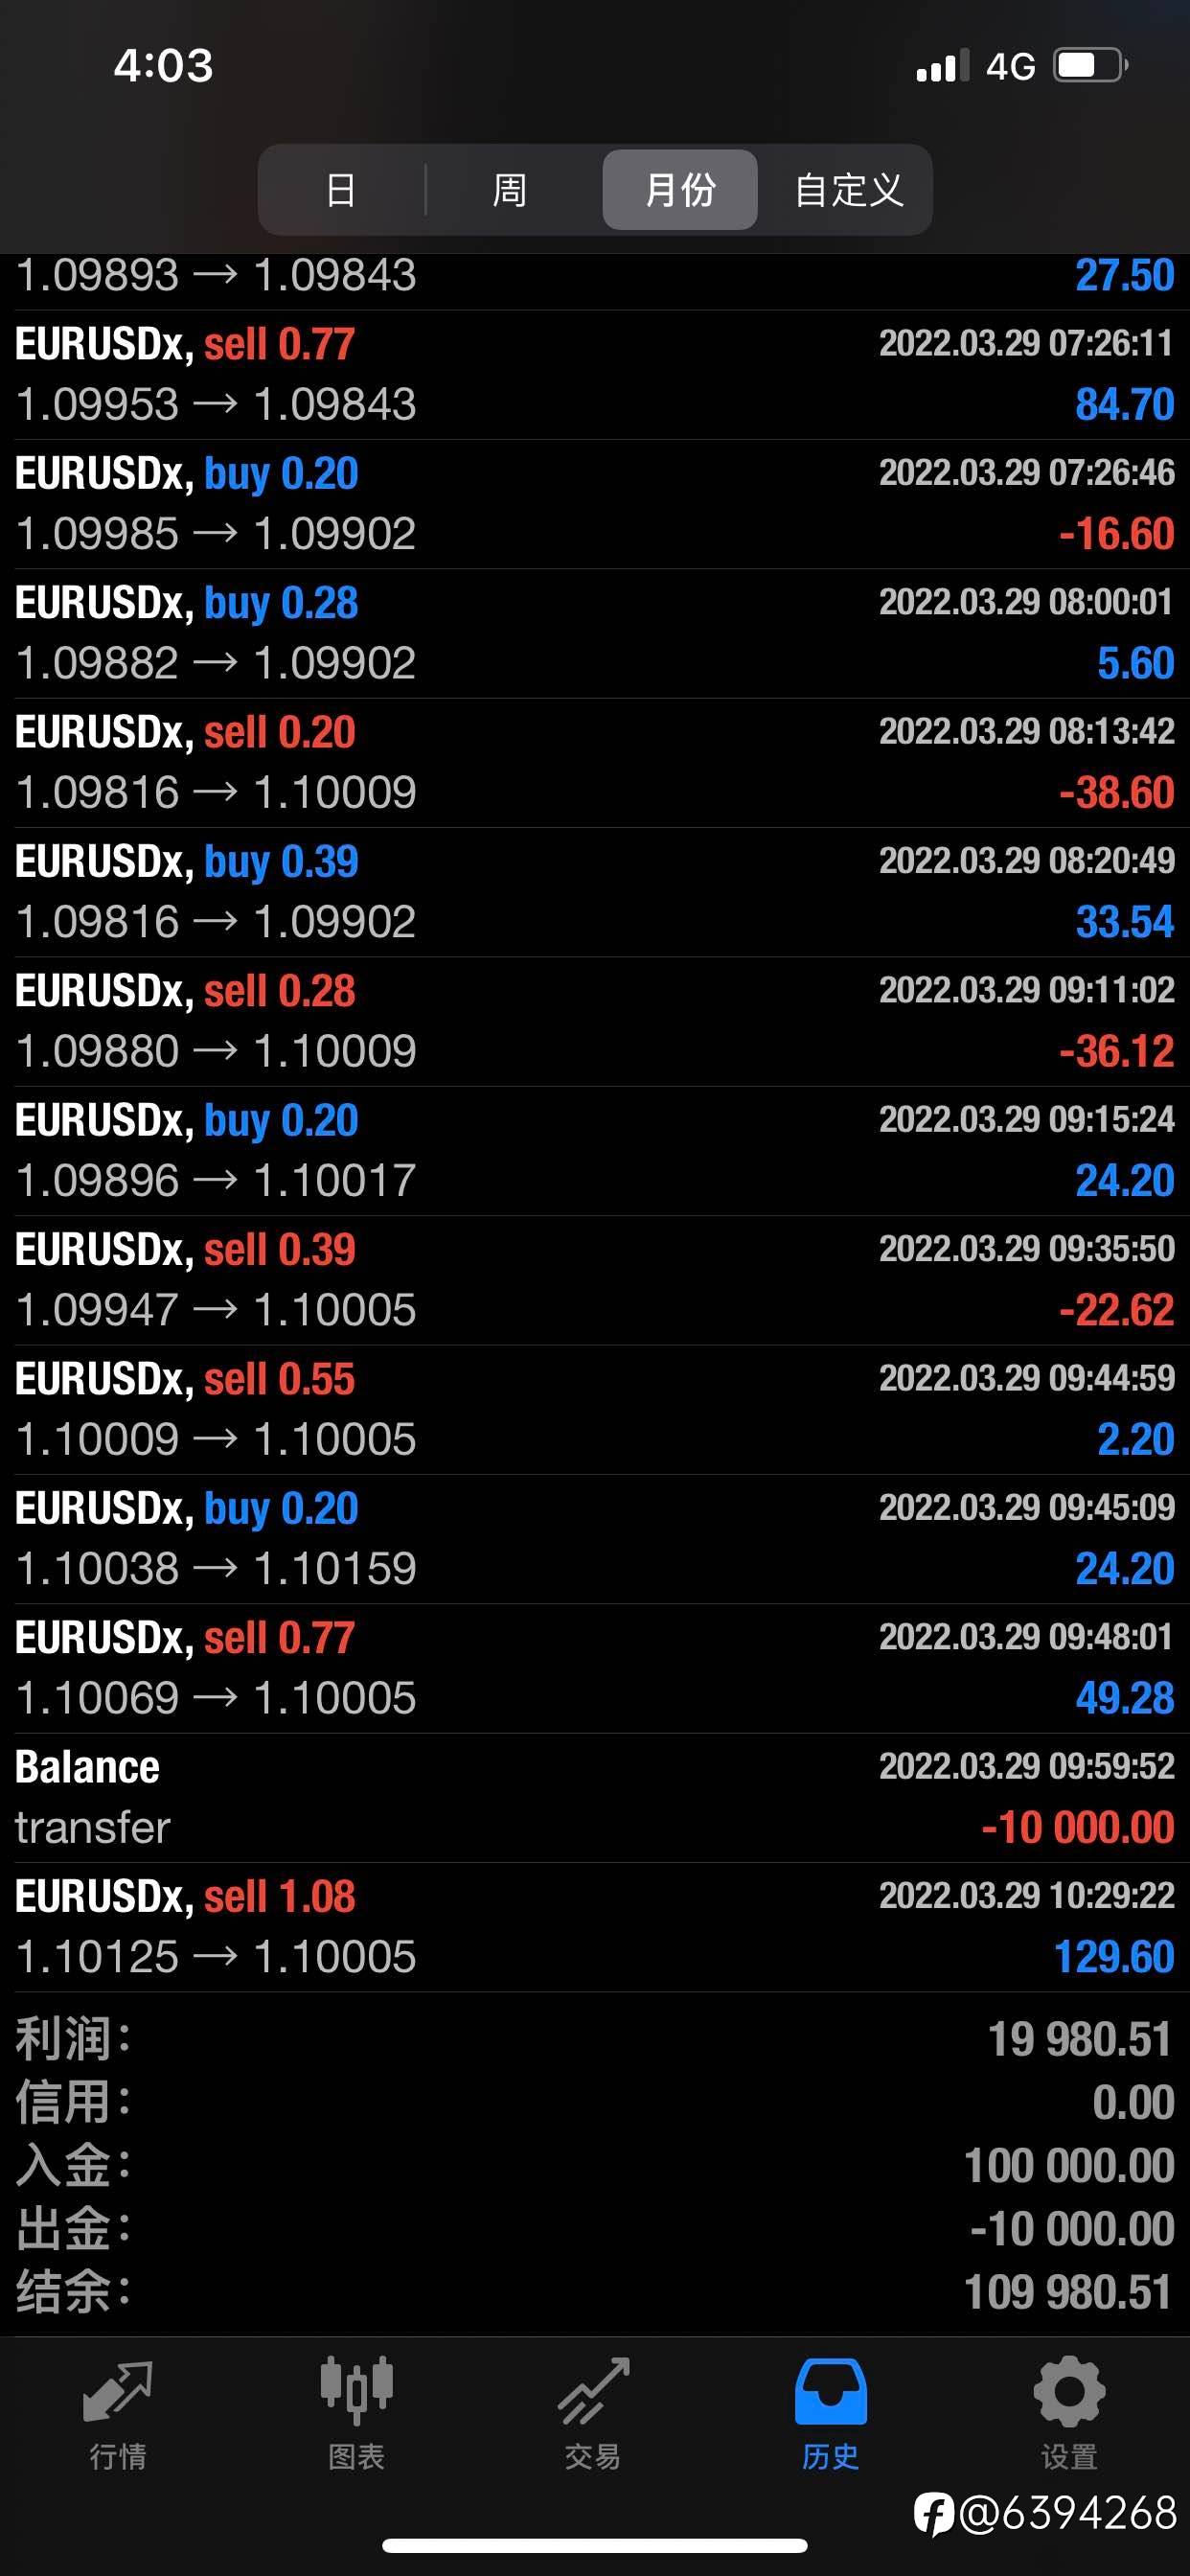Screen dimensions: 1190x2576
Task: Tap the 历史 history inbox icon
Action: coord(830,2391)
